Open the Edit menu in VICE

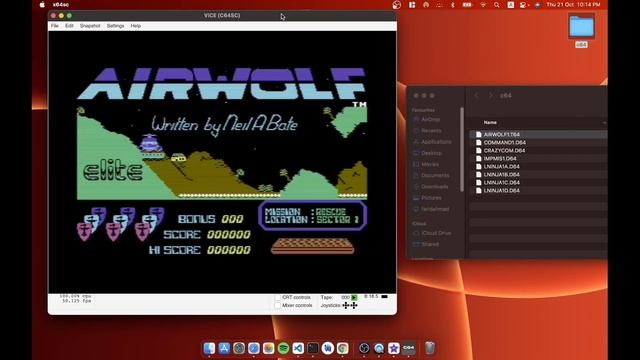pyautogui.click(x=69, y=26)
